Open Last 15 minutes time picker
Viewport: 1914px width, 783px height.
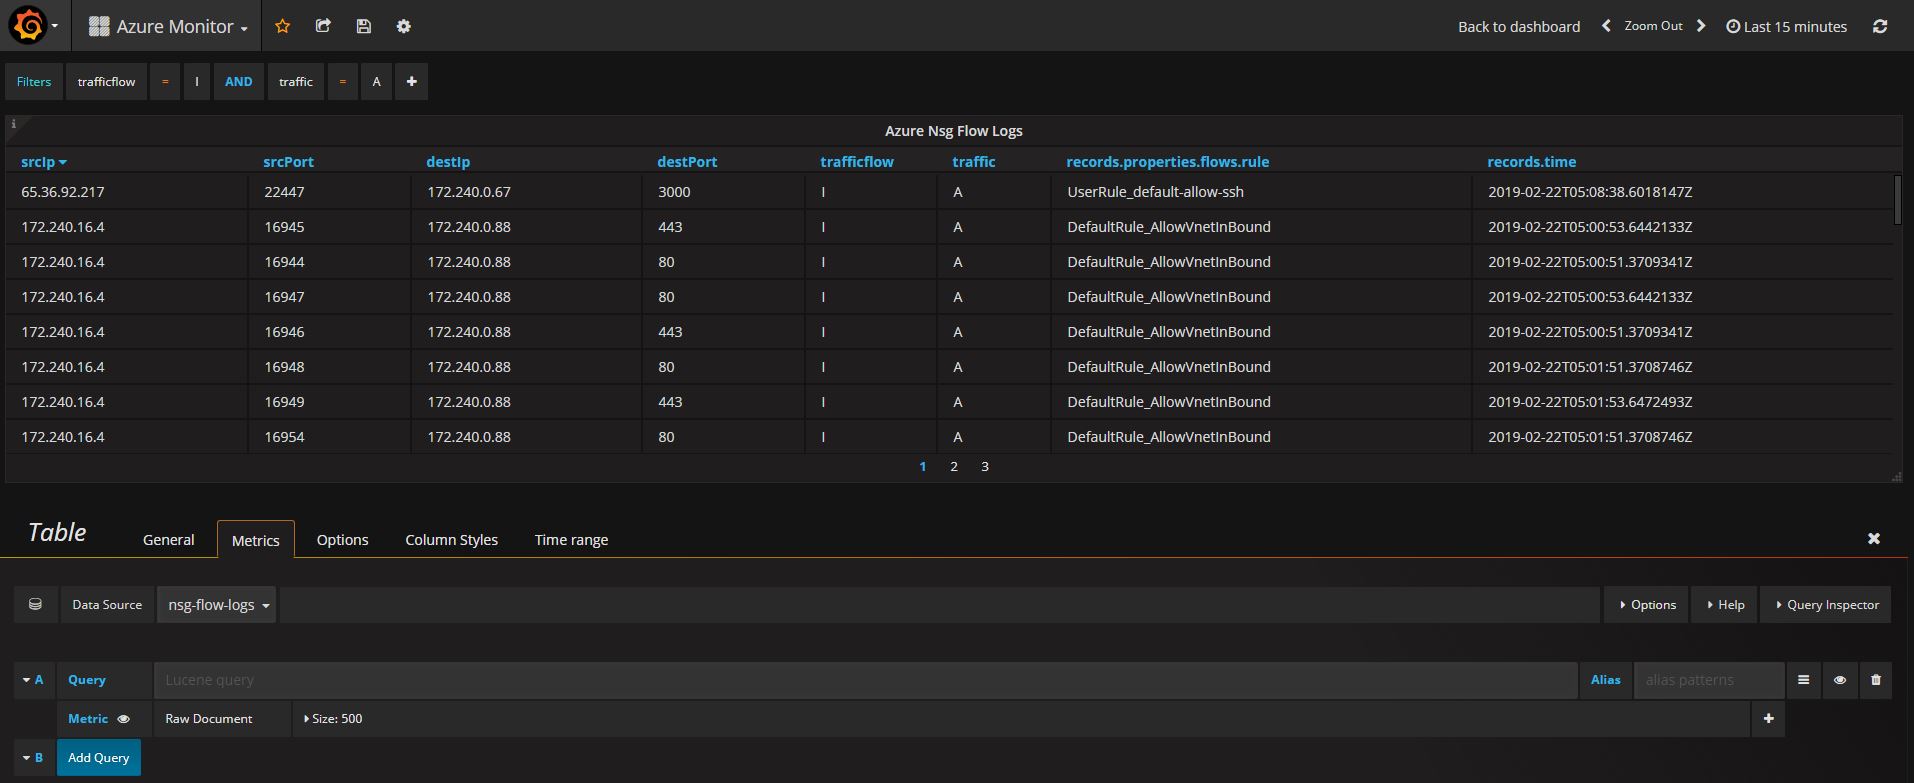click(x=1786, y=27)
